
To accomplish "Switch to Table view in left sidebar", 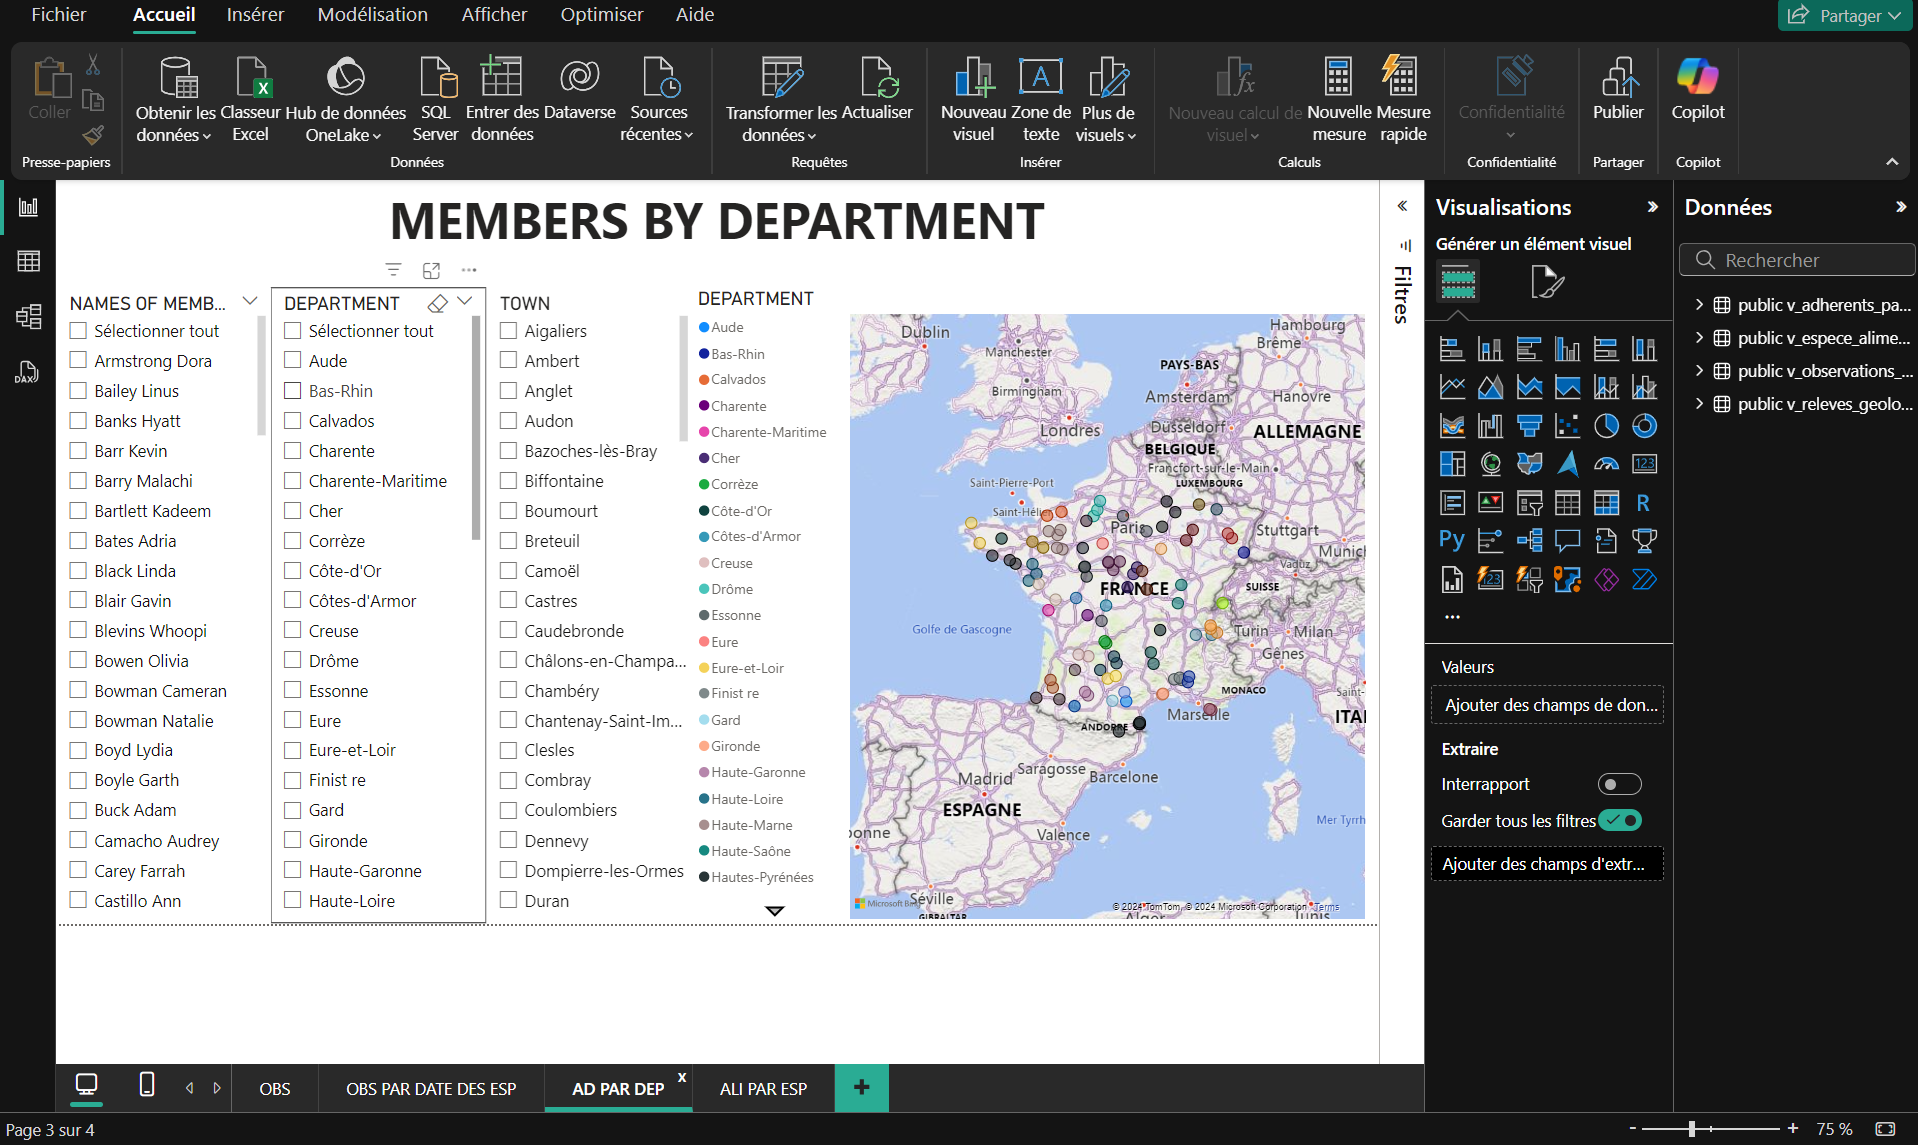I will tap(28, 261).
